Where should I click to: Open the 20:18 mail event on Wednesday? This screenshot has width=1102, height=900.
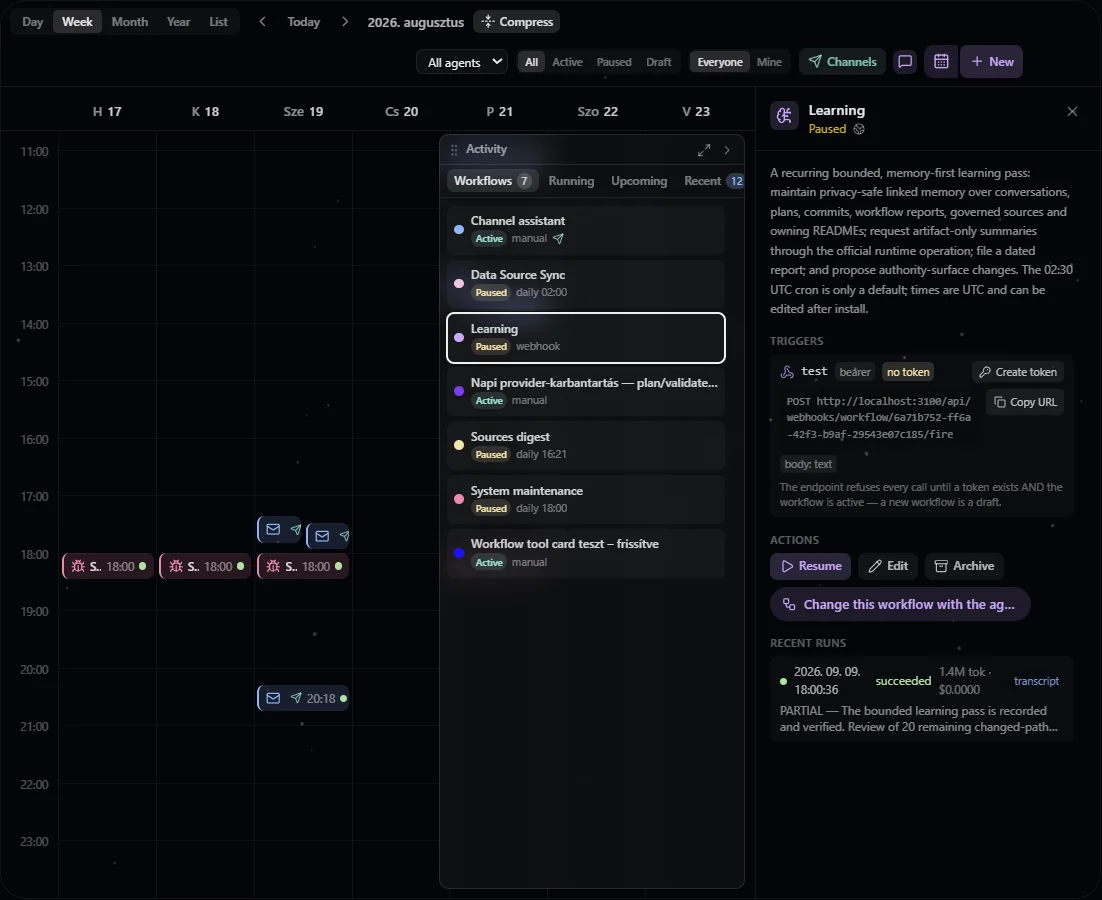coord(303,698)
